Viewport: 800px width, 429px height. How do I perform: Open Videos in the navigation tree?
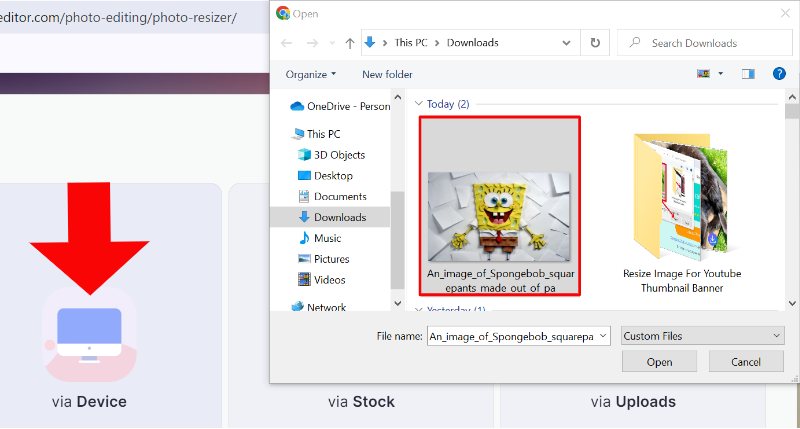321,280
